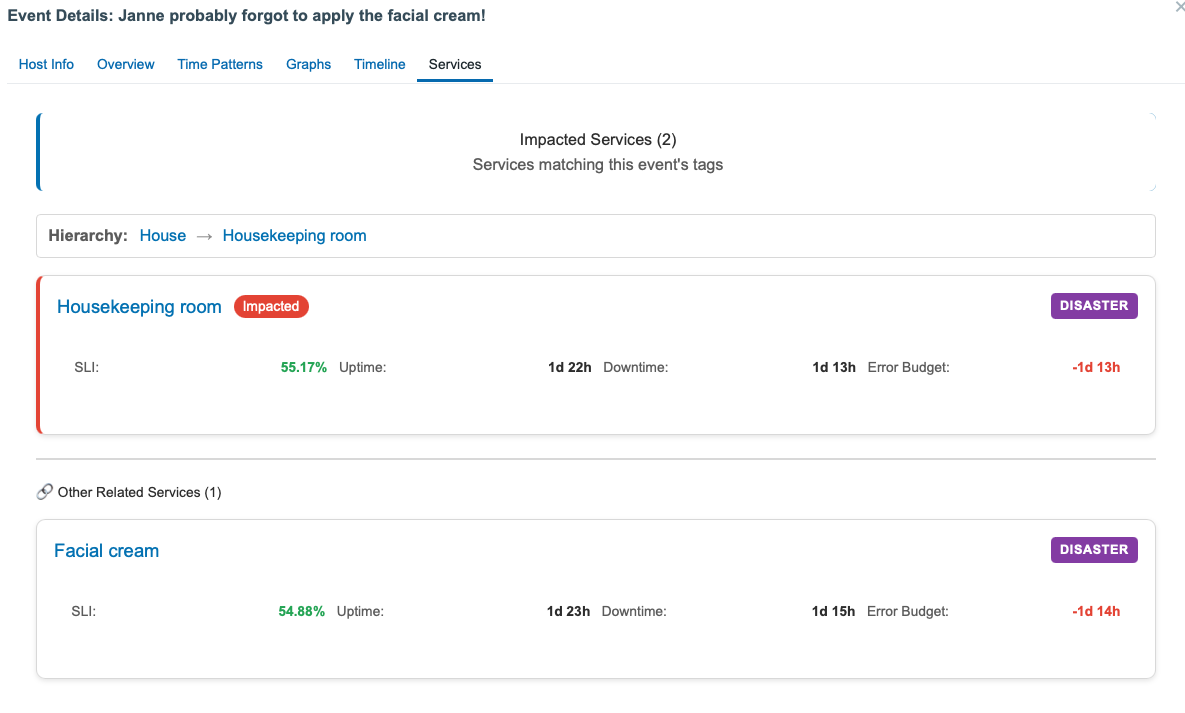Switch to the Graphs tab
The height and width of the screenshot is (713, 1185).
[308, 64]
